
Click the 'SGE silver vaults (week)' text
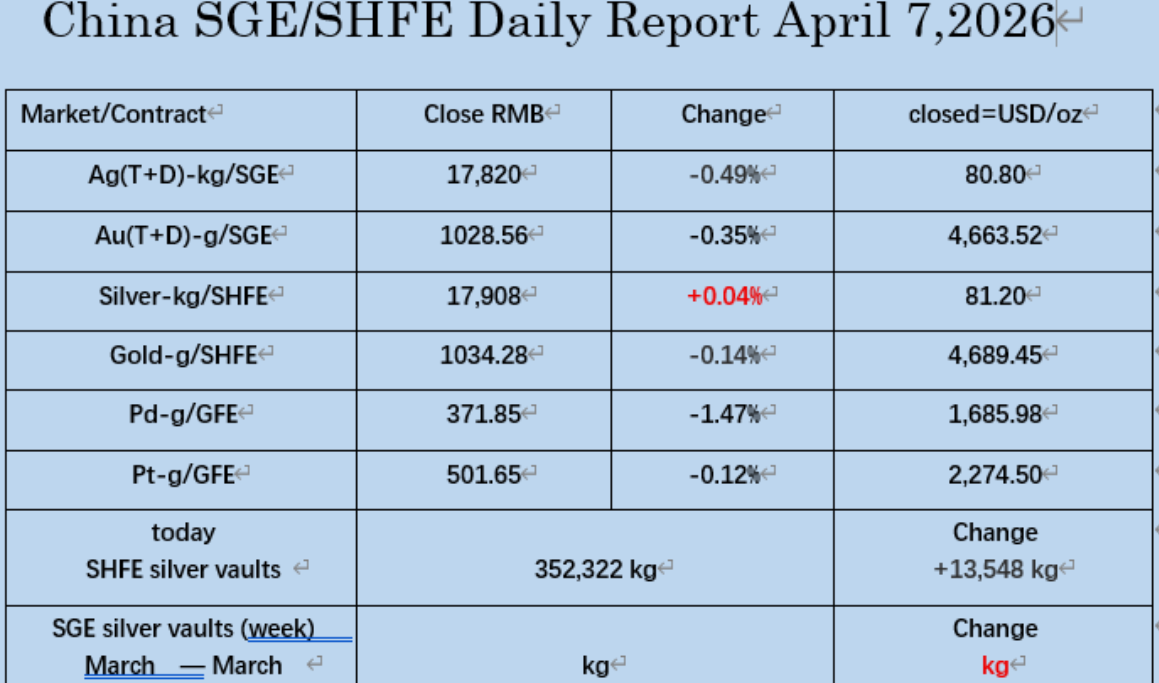[183, 629]
